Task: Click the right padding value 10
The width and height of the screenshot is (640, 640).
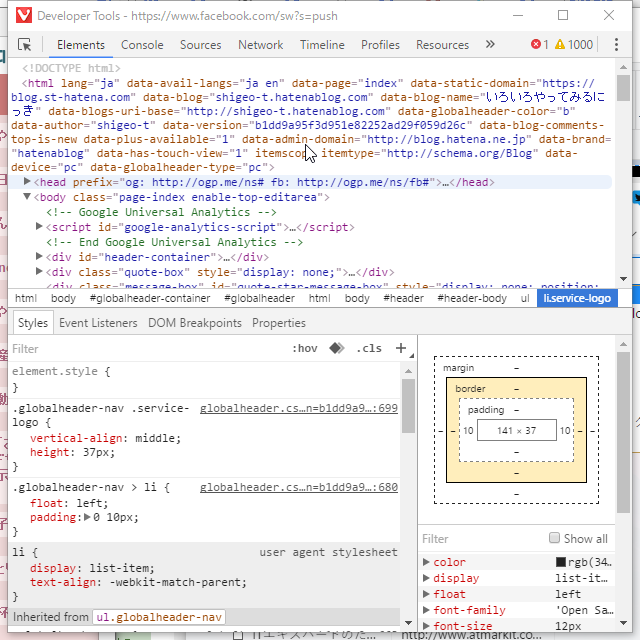Action: [x=565, y=430]
